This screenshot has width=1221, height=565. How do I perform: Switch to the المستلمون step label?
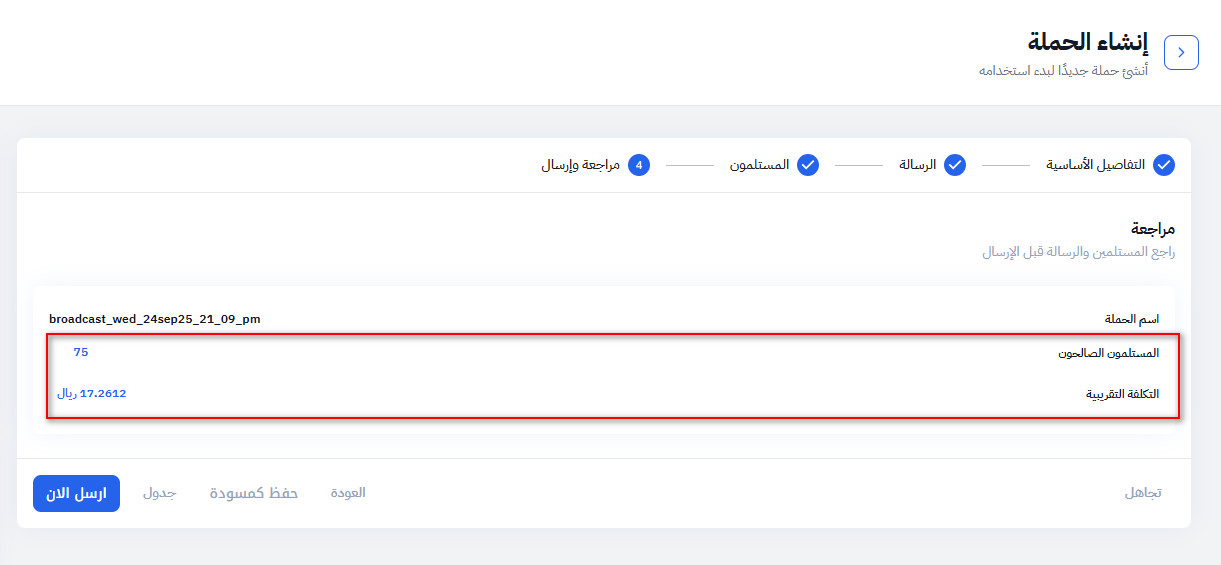[x=759, y=165]
